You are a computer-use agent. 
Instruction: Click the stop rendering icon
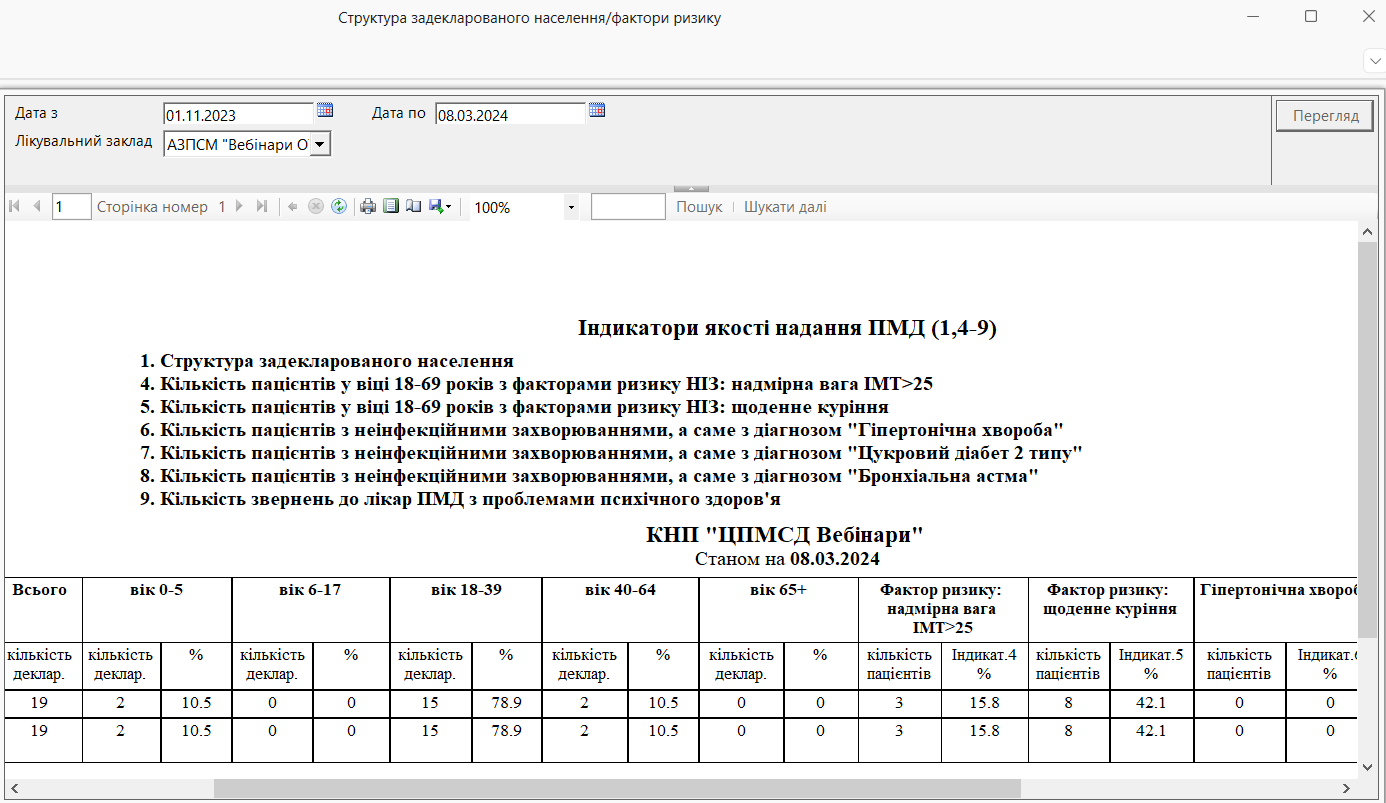pos(316,206)
